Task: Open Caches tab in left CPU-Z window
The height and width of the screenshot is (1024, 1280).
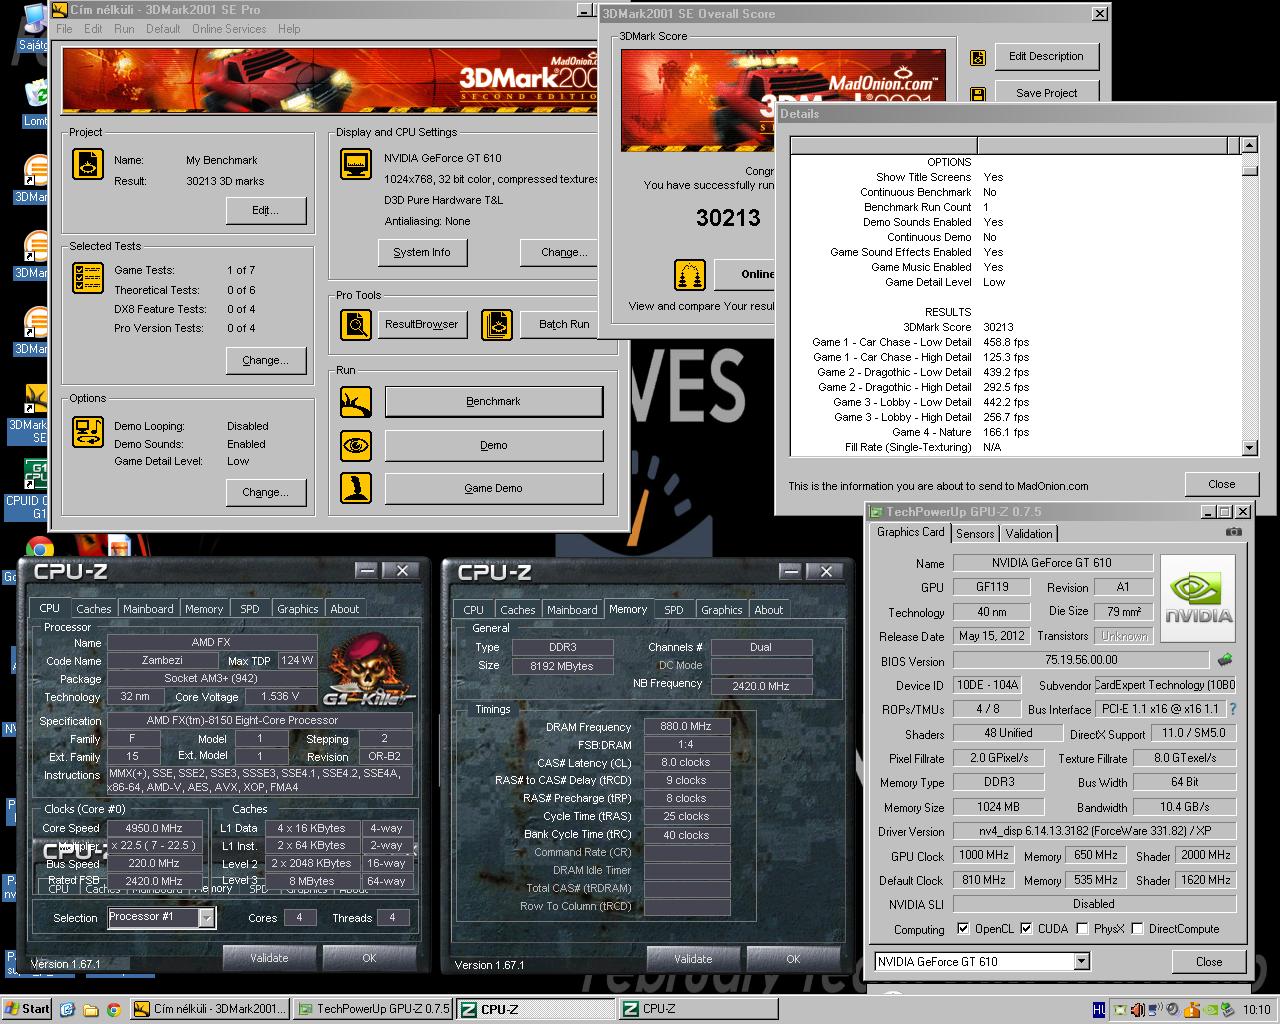Action: (x=94, y=609)
